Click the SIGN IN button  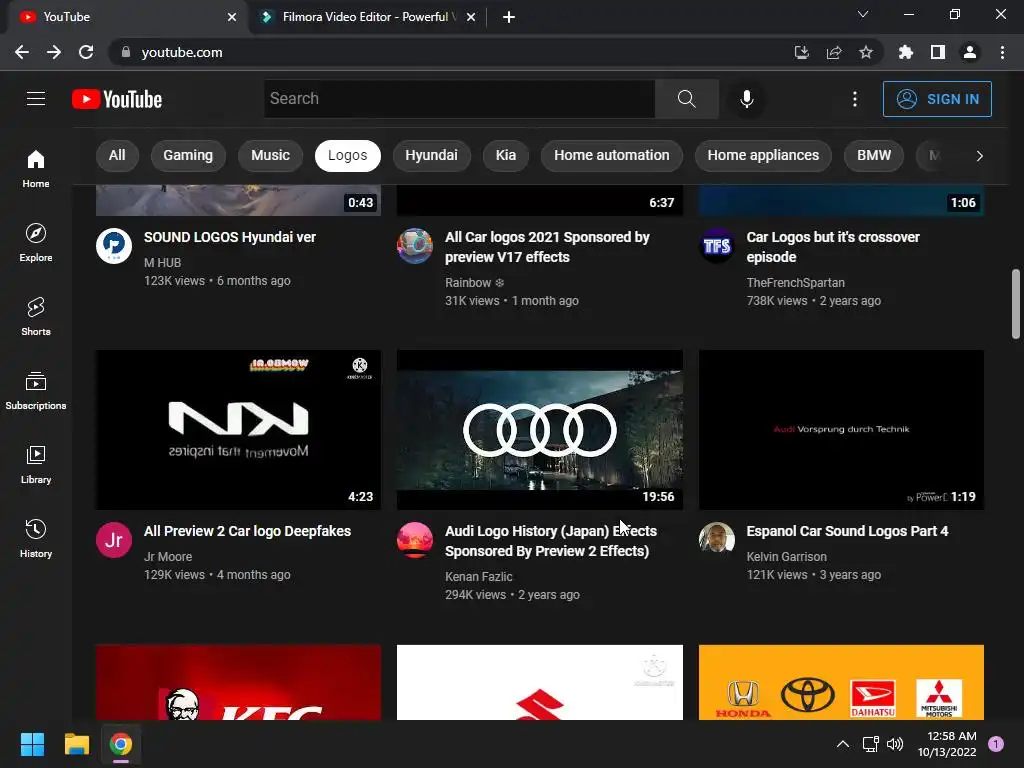[937, 99]
